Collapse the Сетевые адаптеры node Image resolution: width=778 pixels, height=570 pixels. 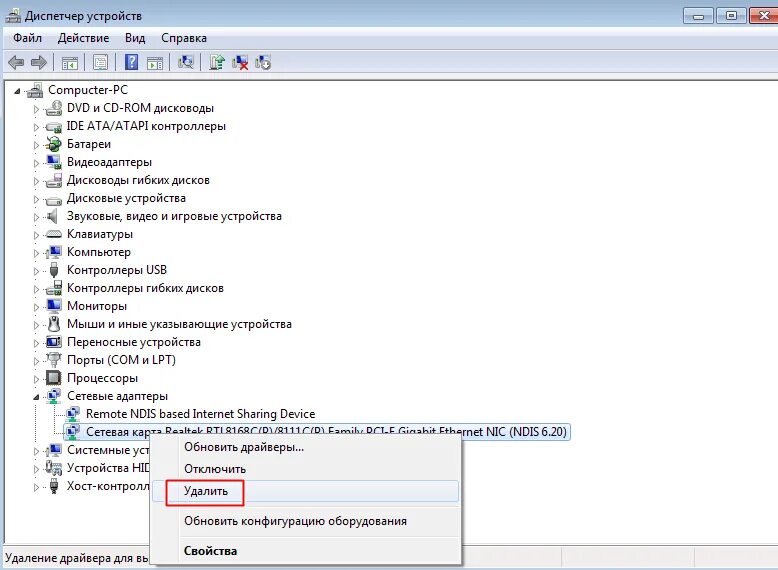point(36,397)
